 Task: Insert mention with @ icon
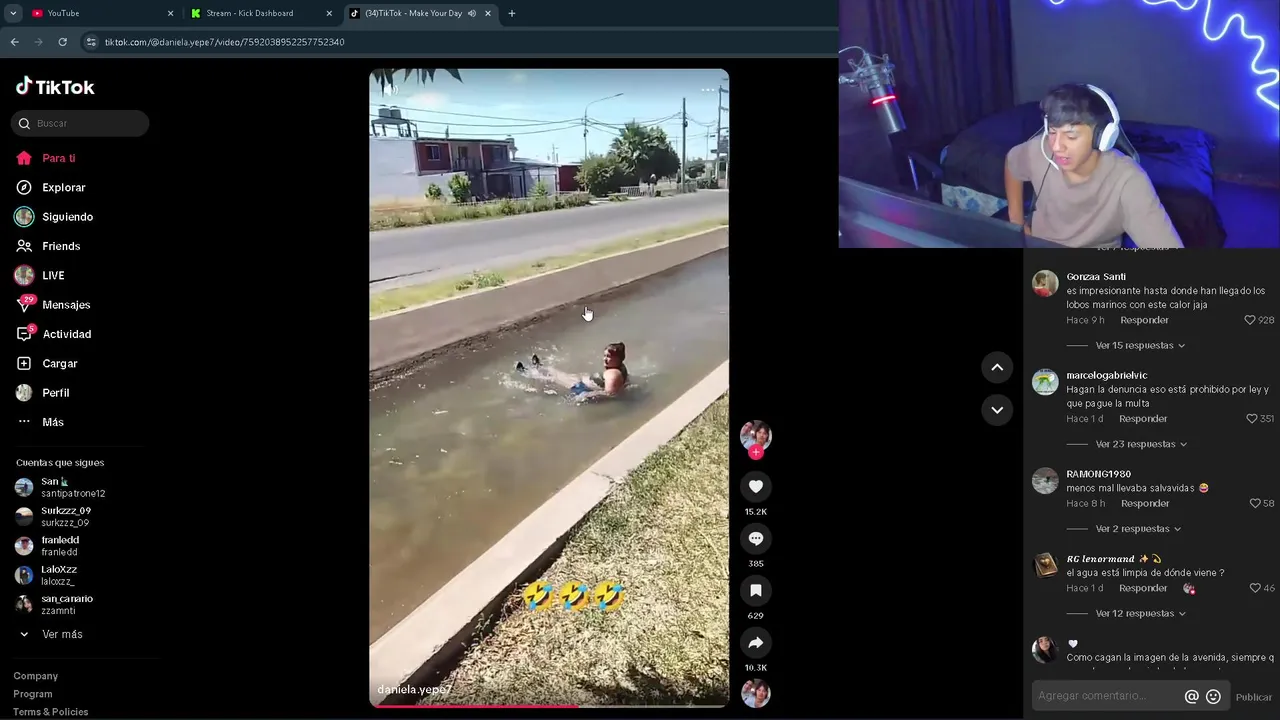pyautogui.click(x=1191, y=696)
